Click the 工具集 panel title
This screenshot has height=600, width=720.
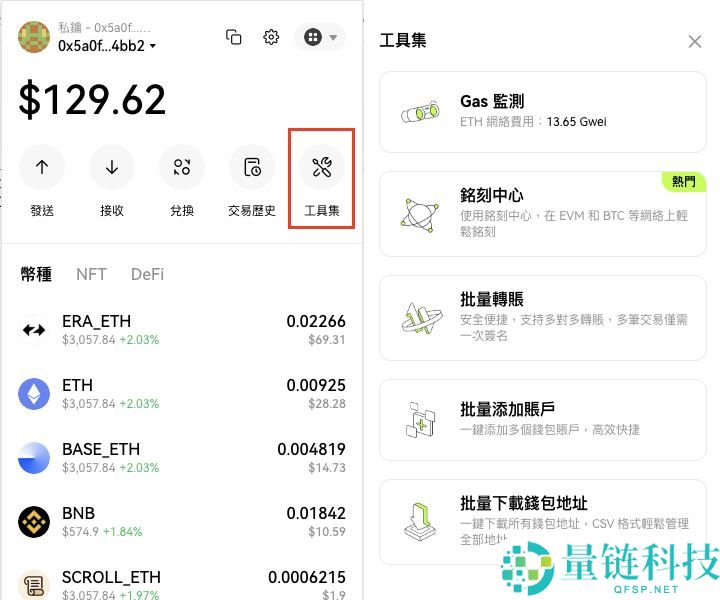403,40
